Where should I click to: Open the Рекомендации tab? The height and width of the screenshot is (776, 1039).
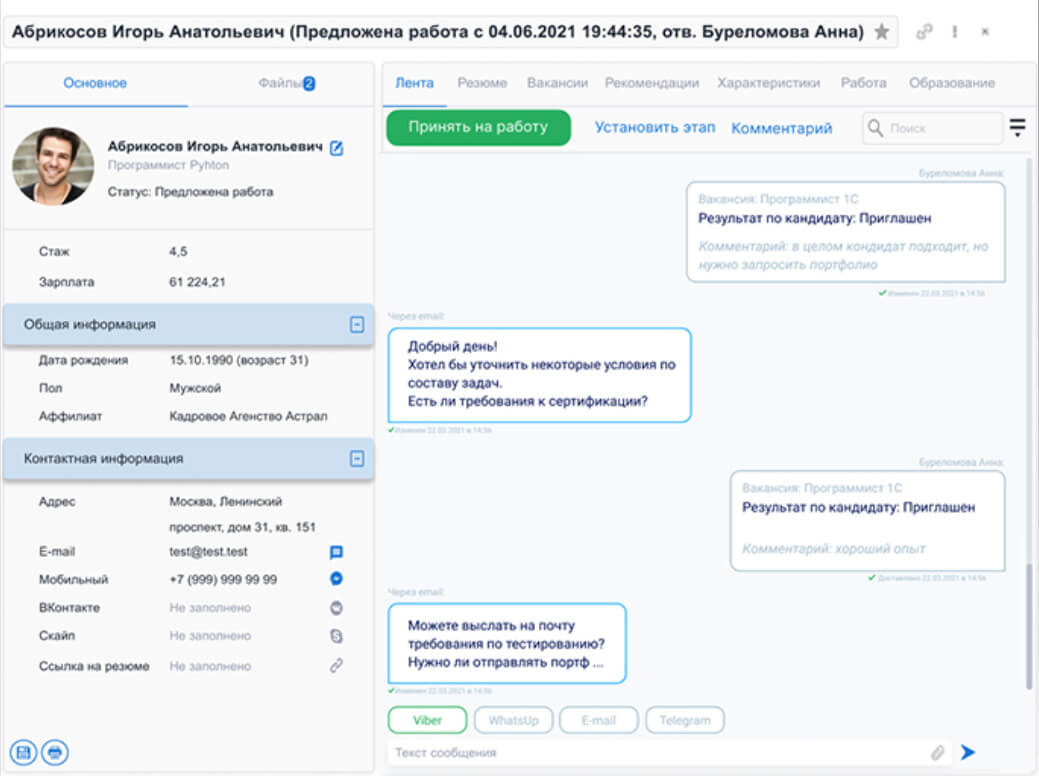[652, 83]
